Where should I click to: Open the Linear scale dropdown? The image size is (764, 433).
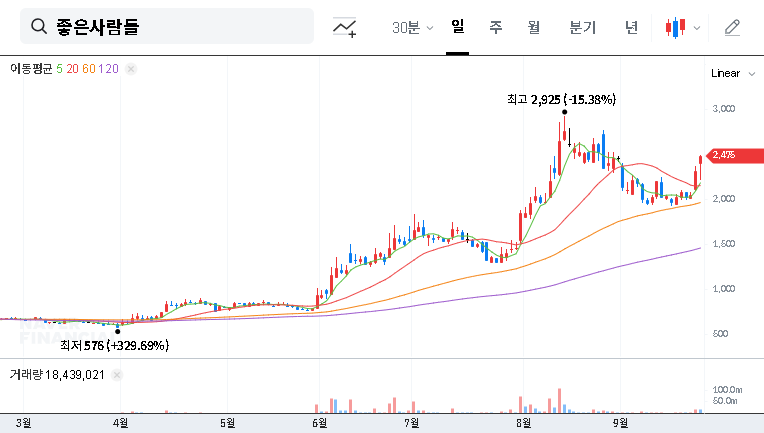tap(733, 74)
